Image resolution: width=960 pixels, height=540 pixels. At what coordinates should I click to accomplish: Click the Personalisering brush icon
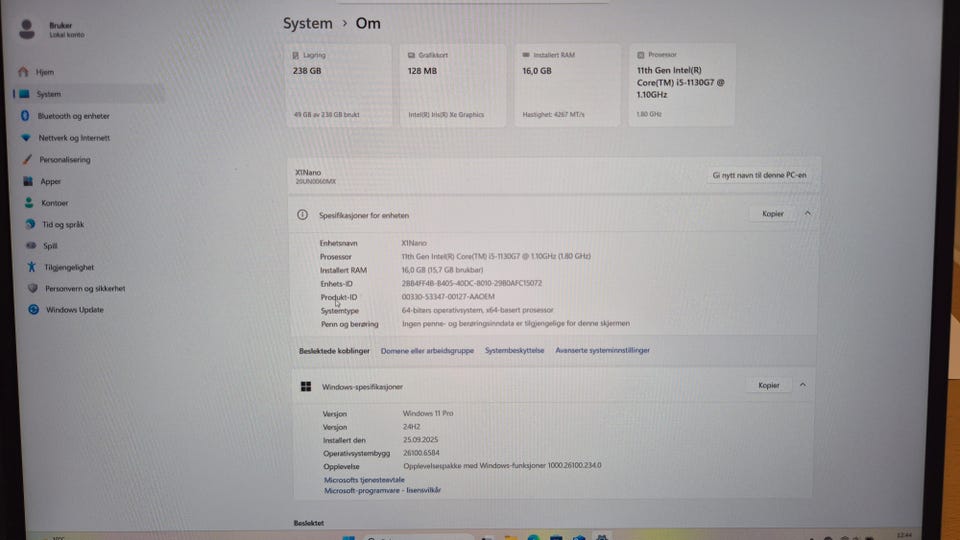pos(27,159)
